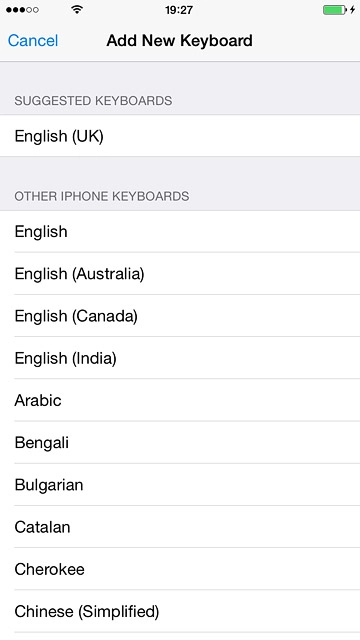Add the Catalan keyboard
Screen dimensions: 360x640
pos(180,527)
